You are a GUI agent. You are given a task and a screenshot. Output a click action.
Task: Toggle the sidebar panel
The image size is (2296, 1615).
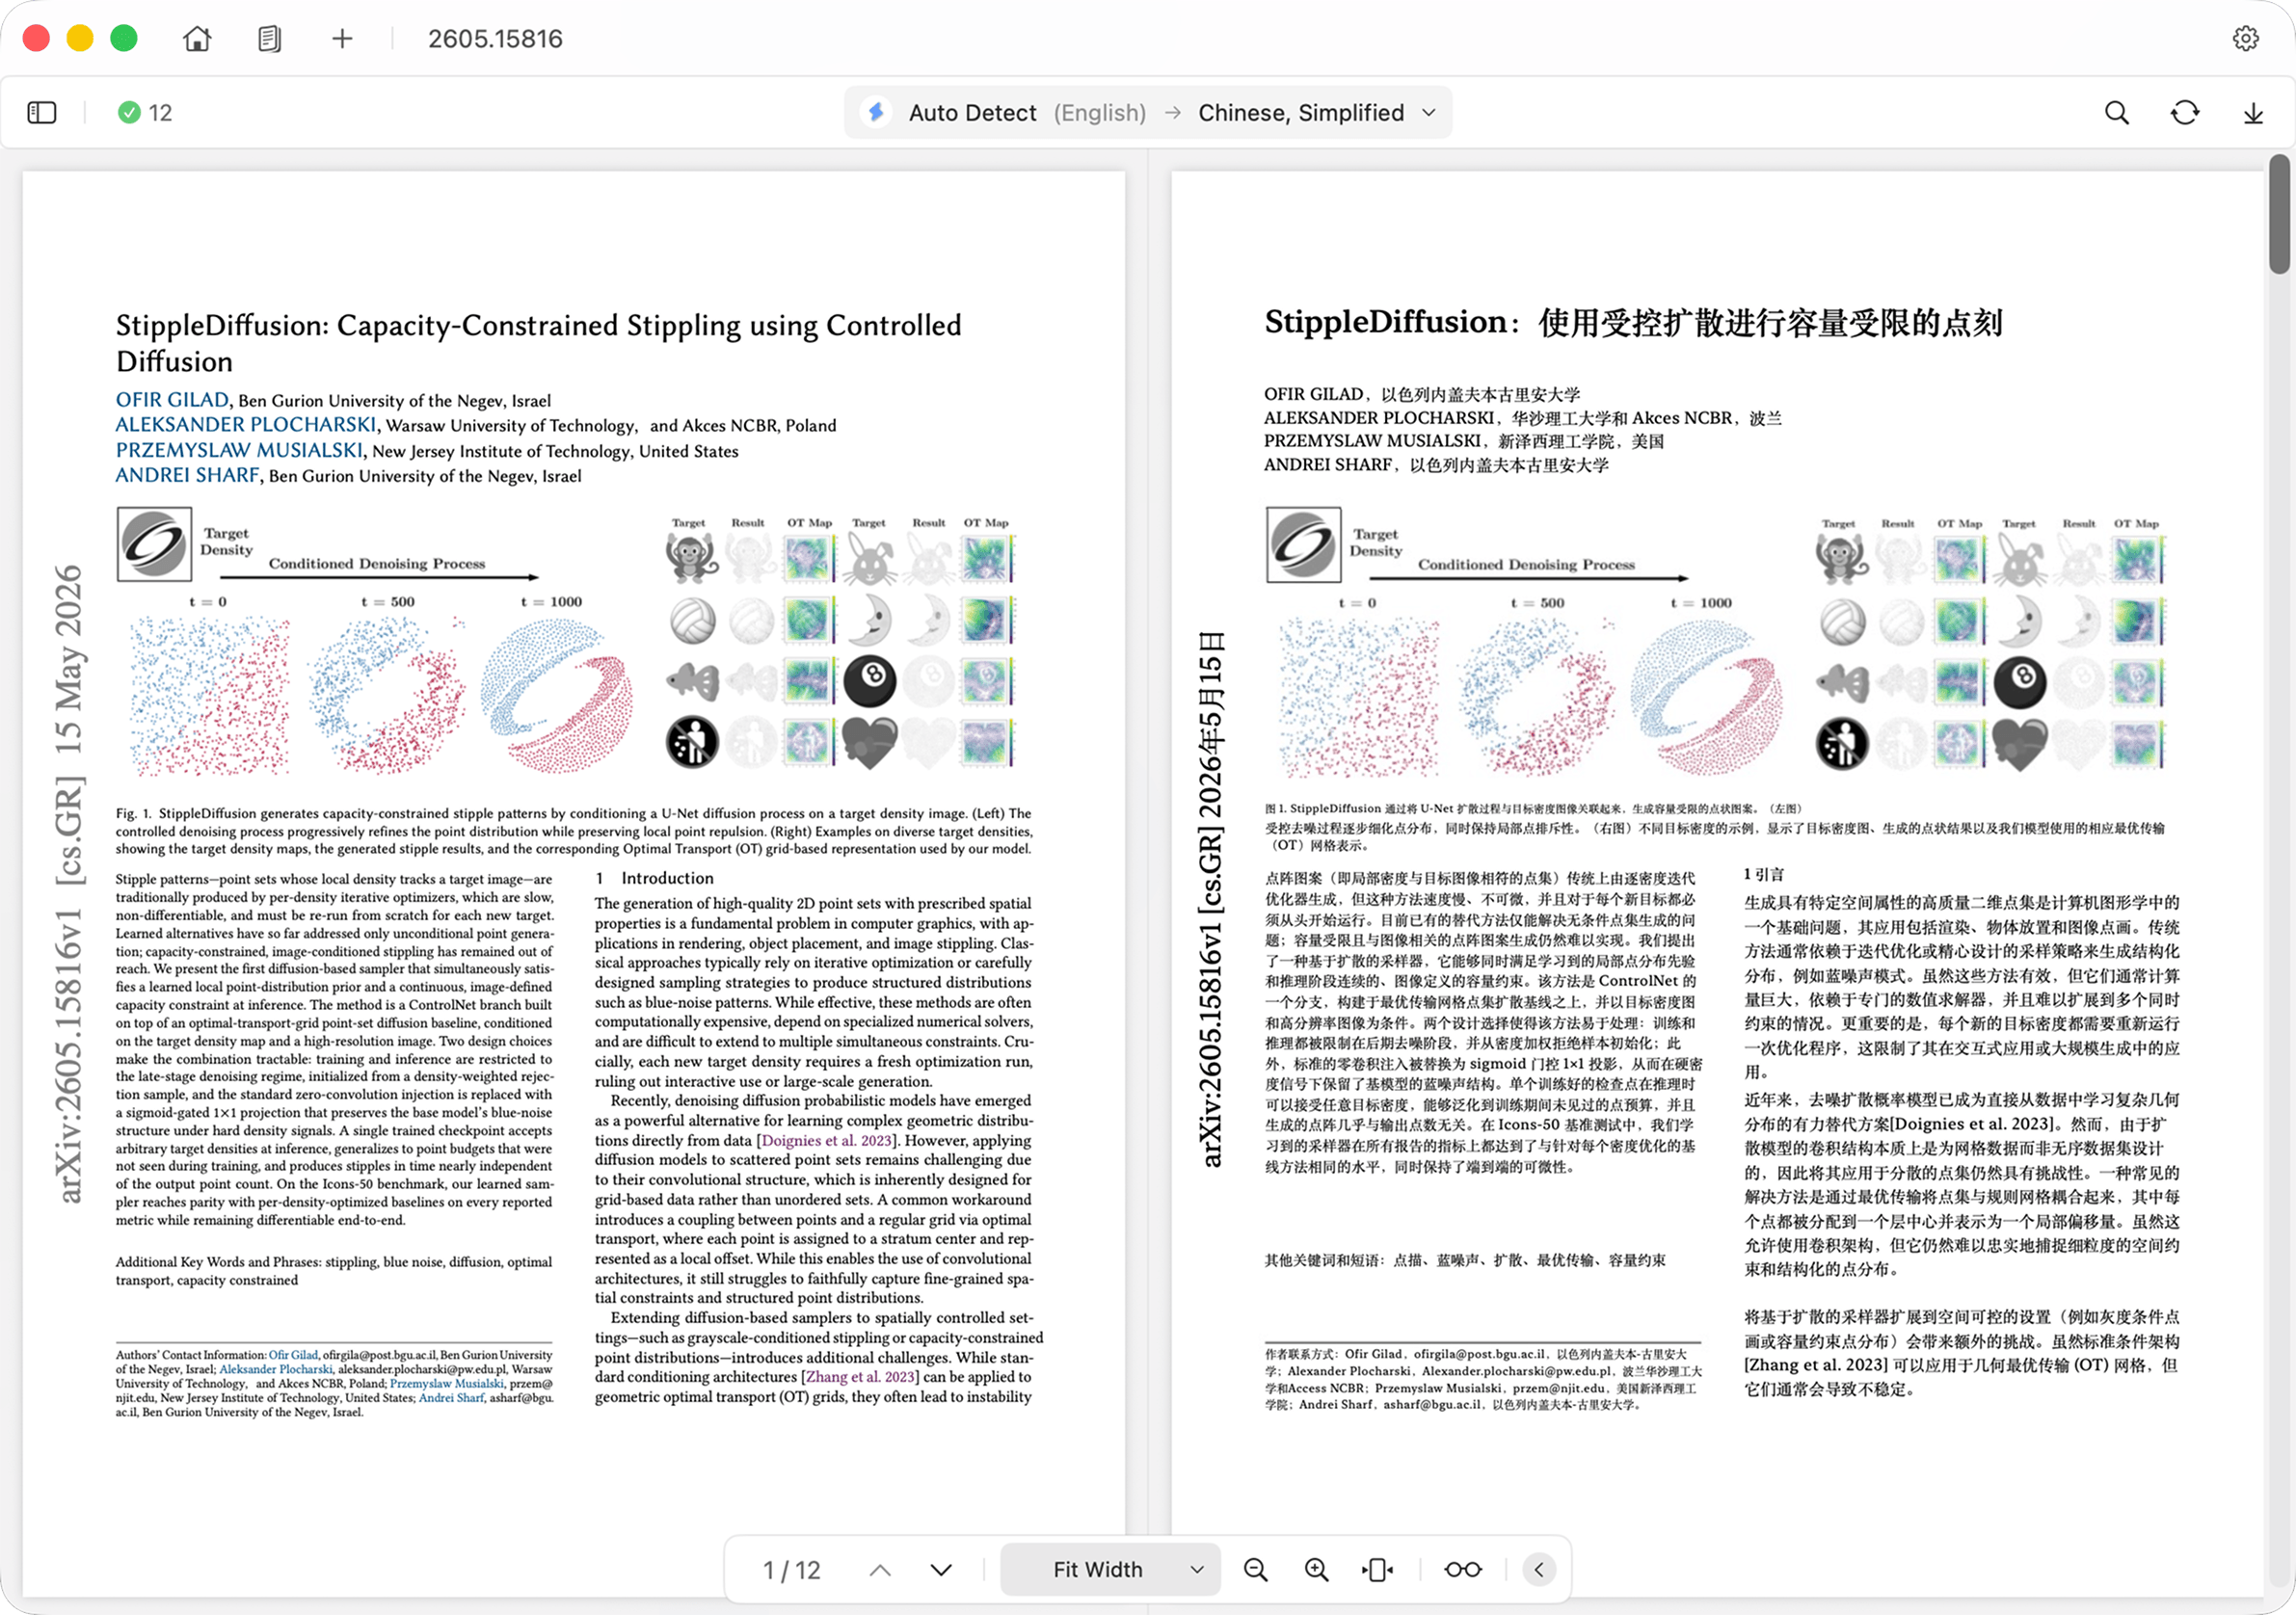tap(42, 113)
